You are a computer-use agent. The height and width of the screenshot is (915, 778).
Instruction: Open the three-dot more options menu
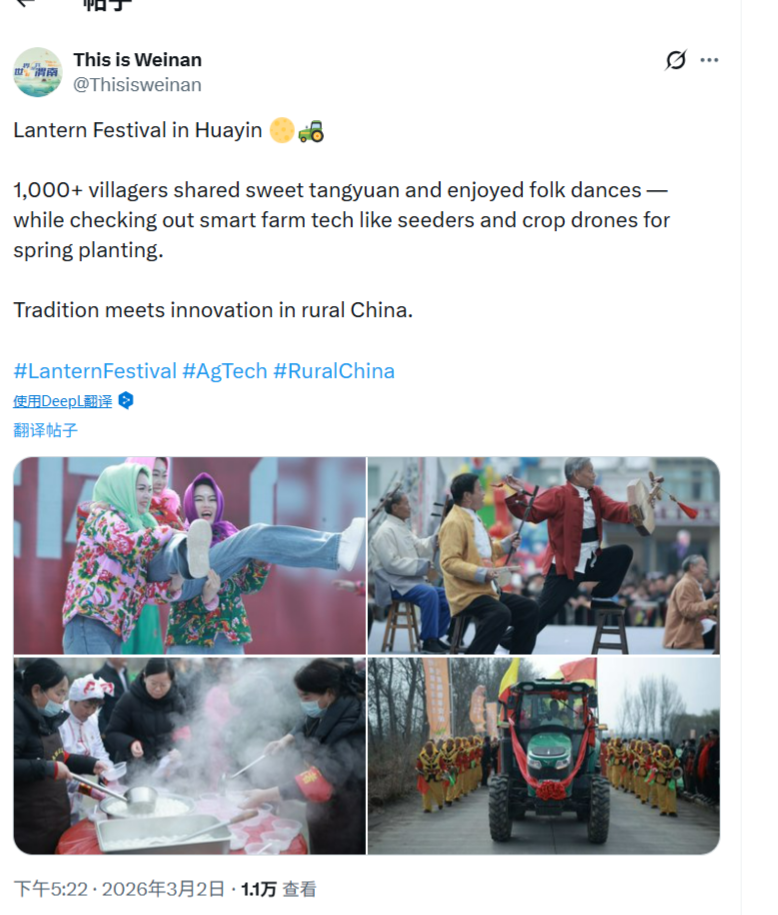tap(709, 60)
